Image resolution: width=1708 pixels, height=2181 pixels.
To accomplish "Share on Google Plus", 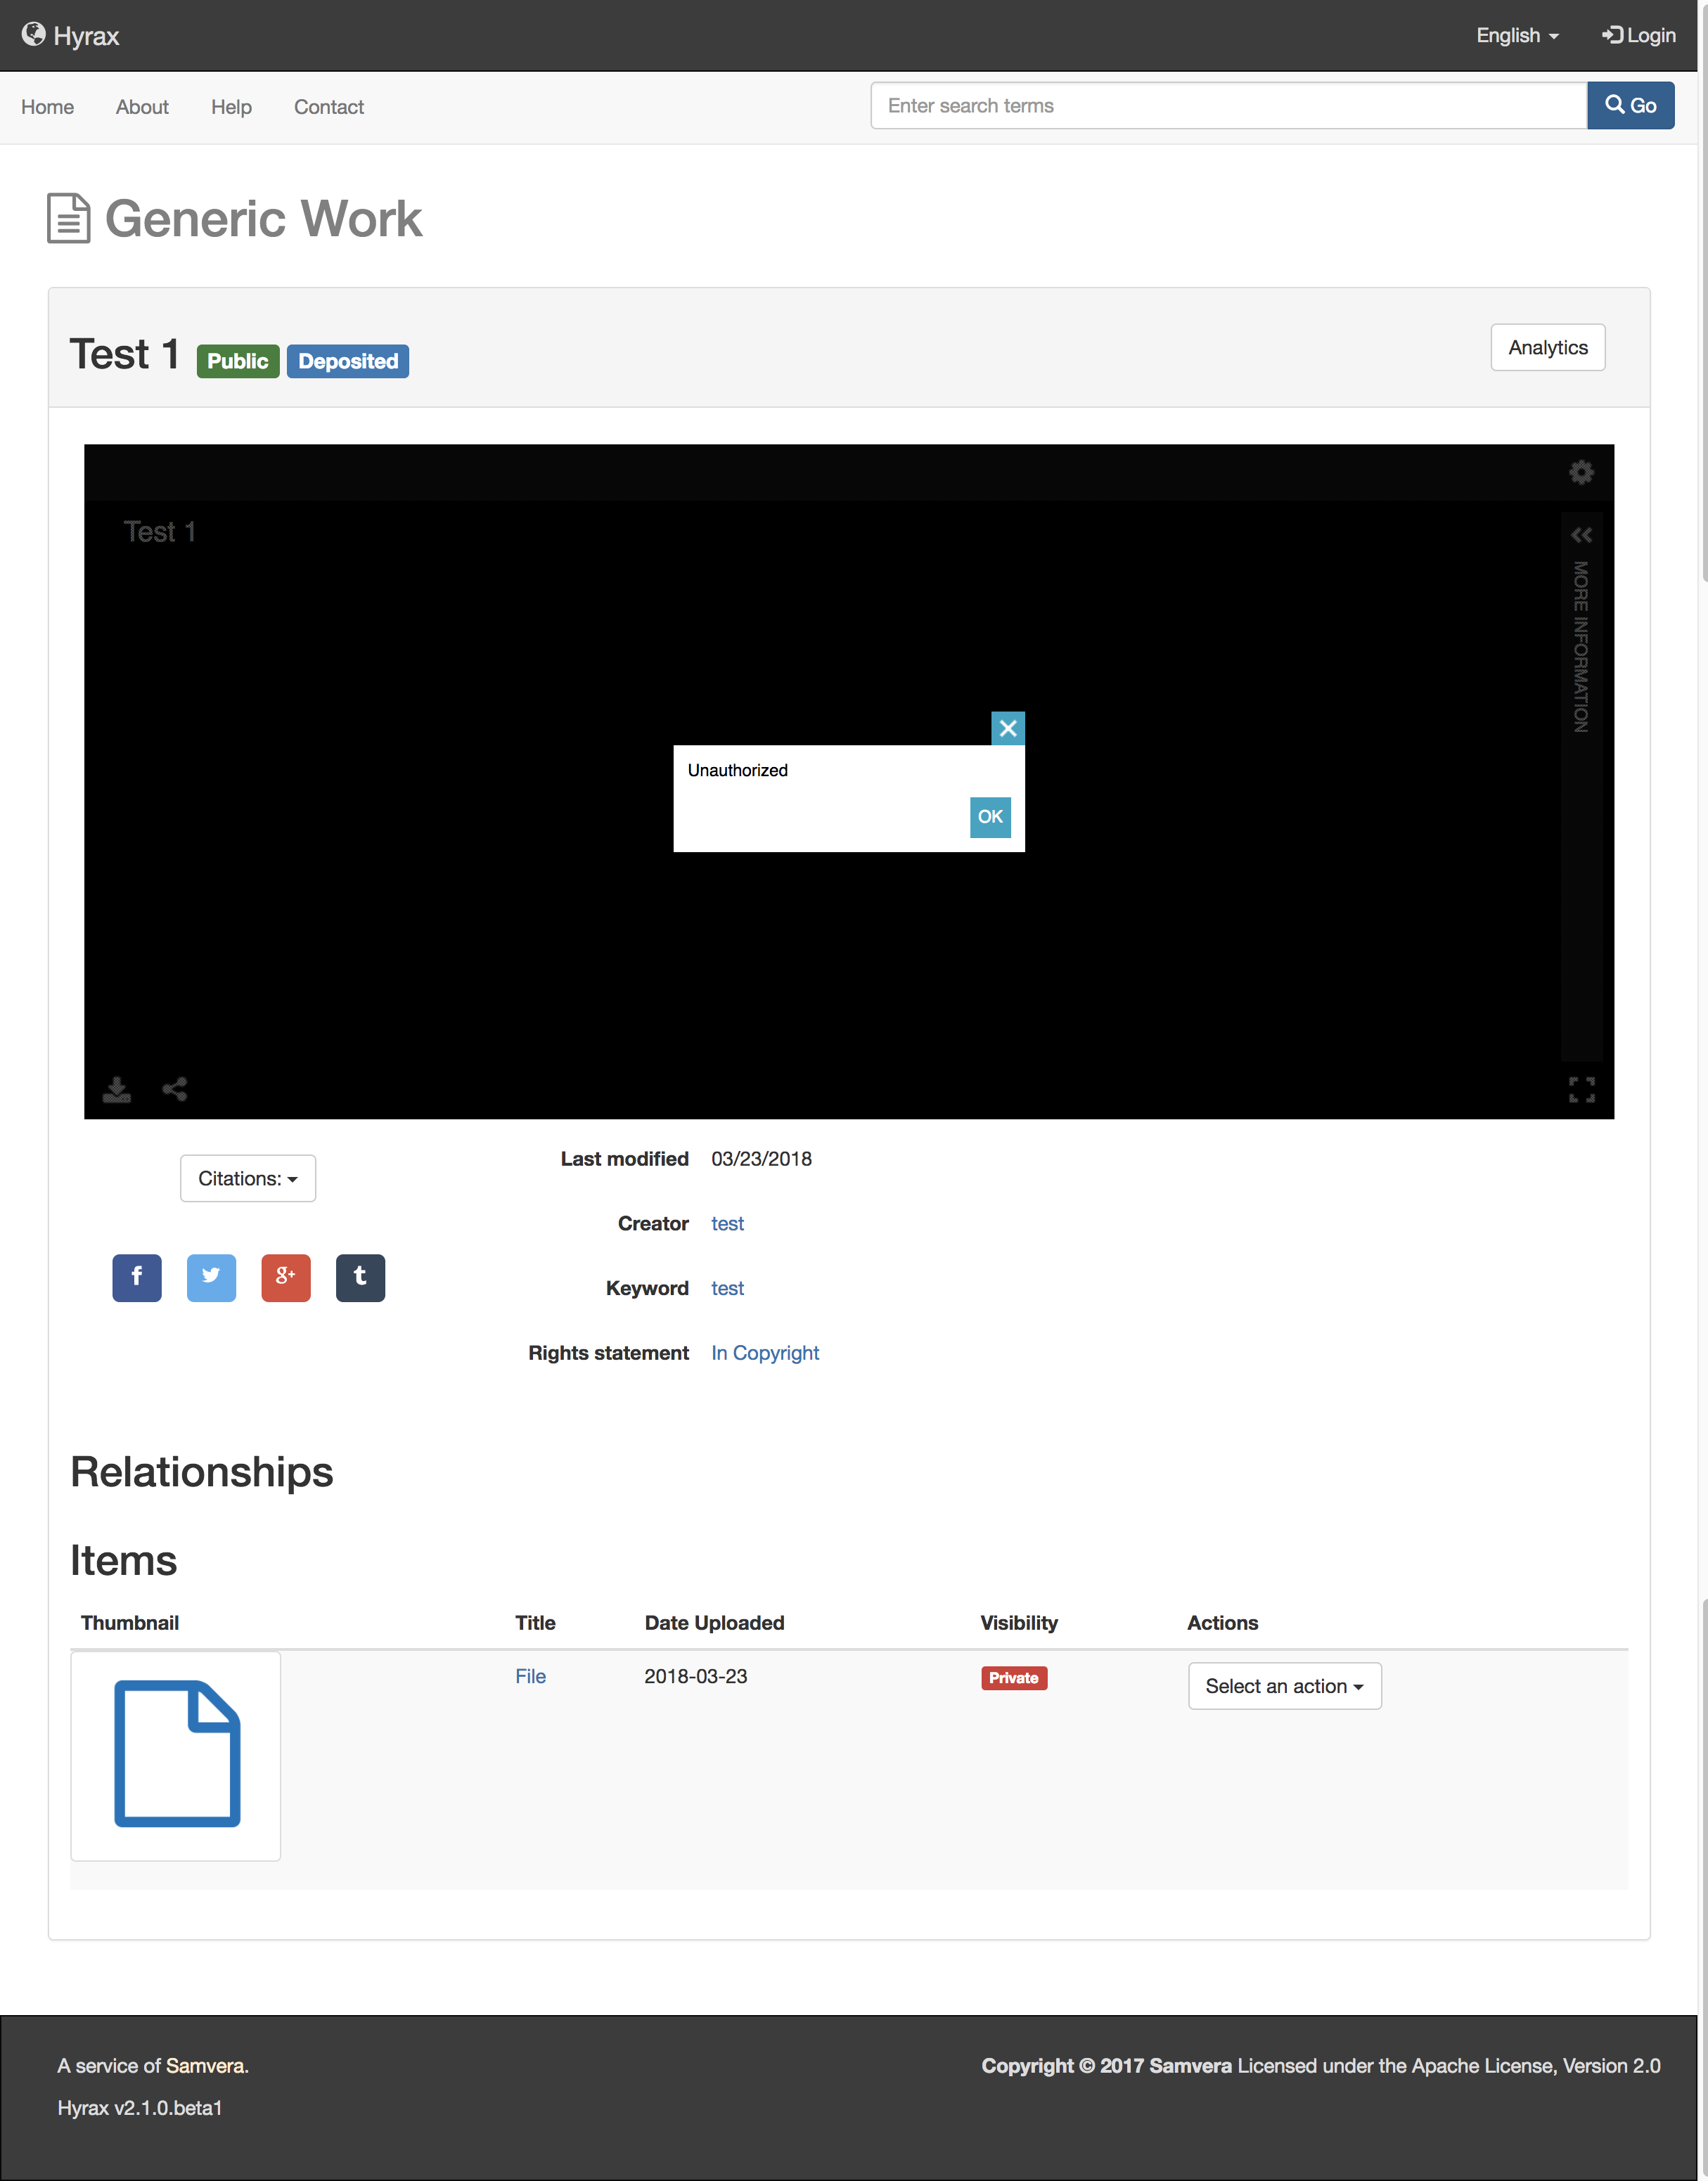I will point(286,1278).
